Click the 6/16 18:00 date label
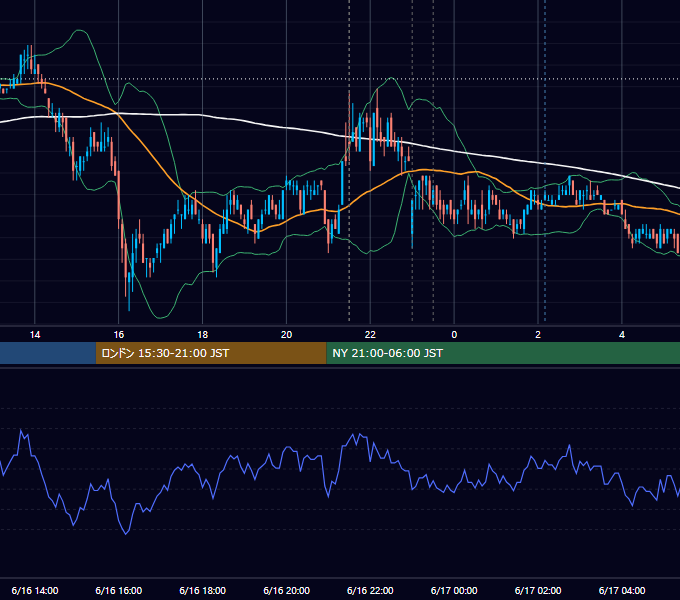Viewport: 680px width, 600px height. [203, 590]
